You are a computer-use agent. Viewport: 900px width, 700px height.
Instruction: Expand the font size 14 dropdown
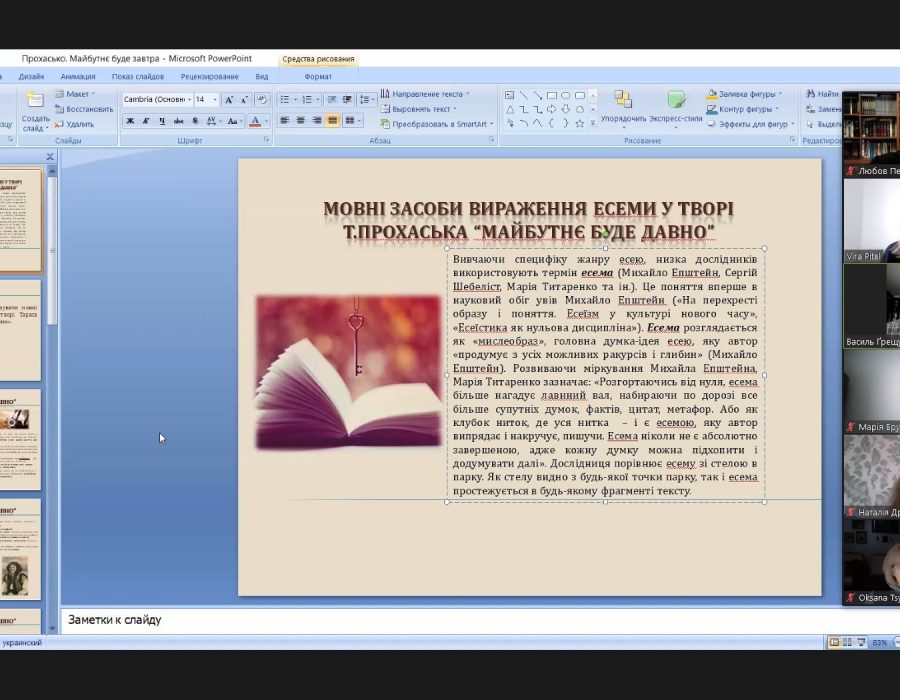pyautogui.click(x=215, y=100)
